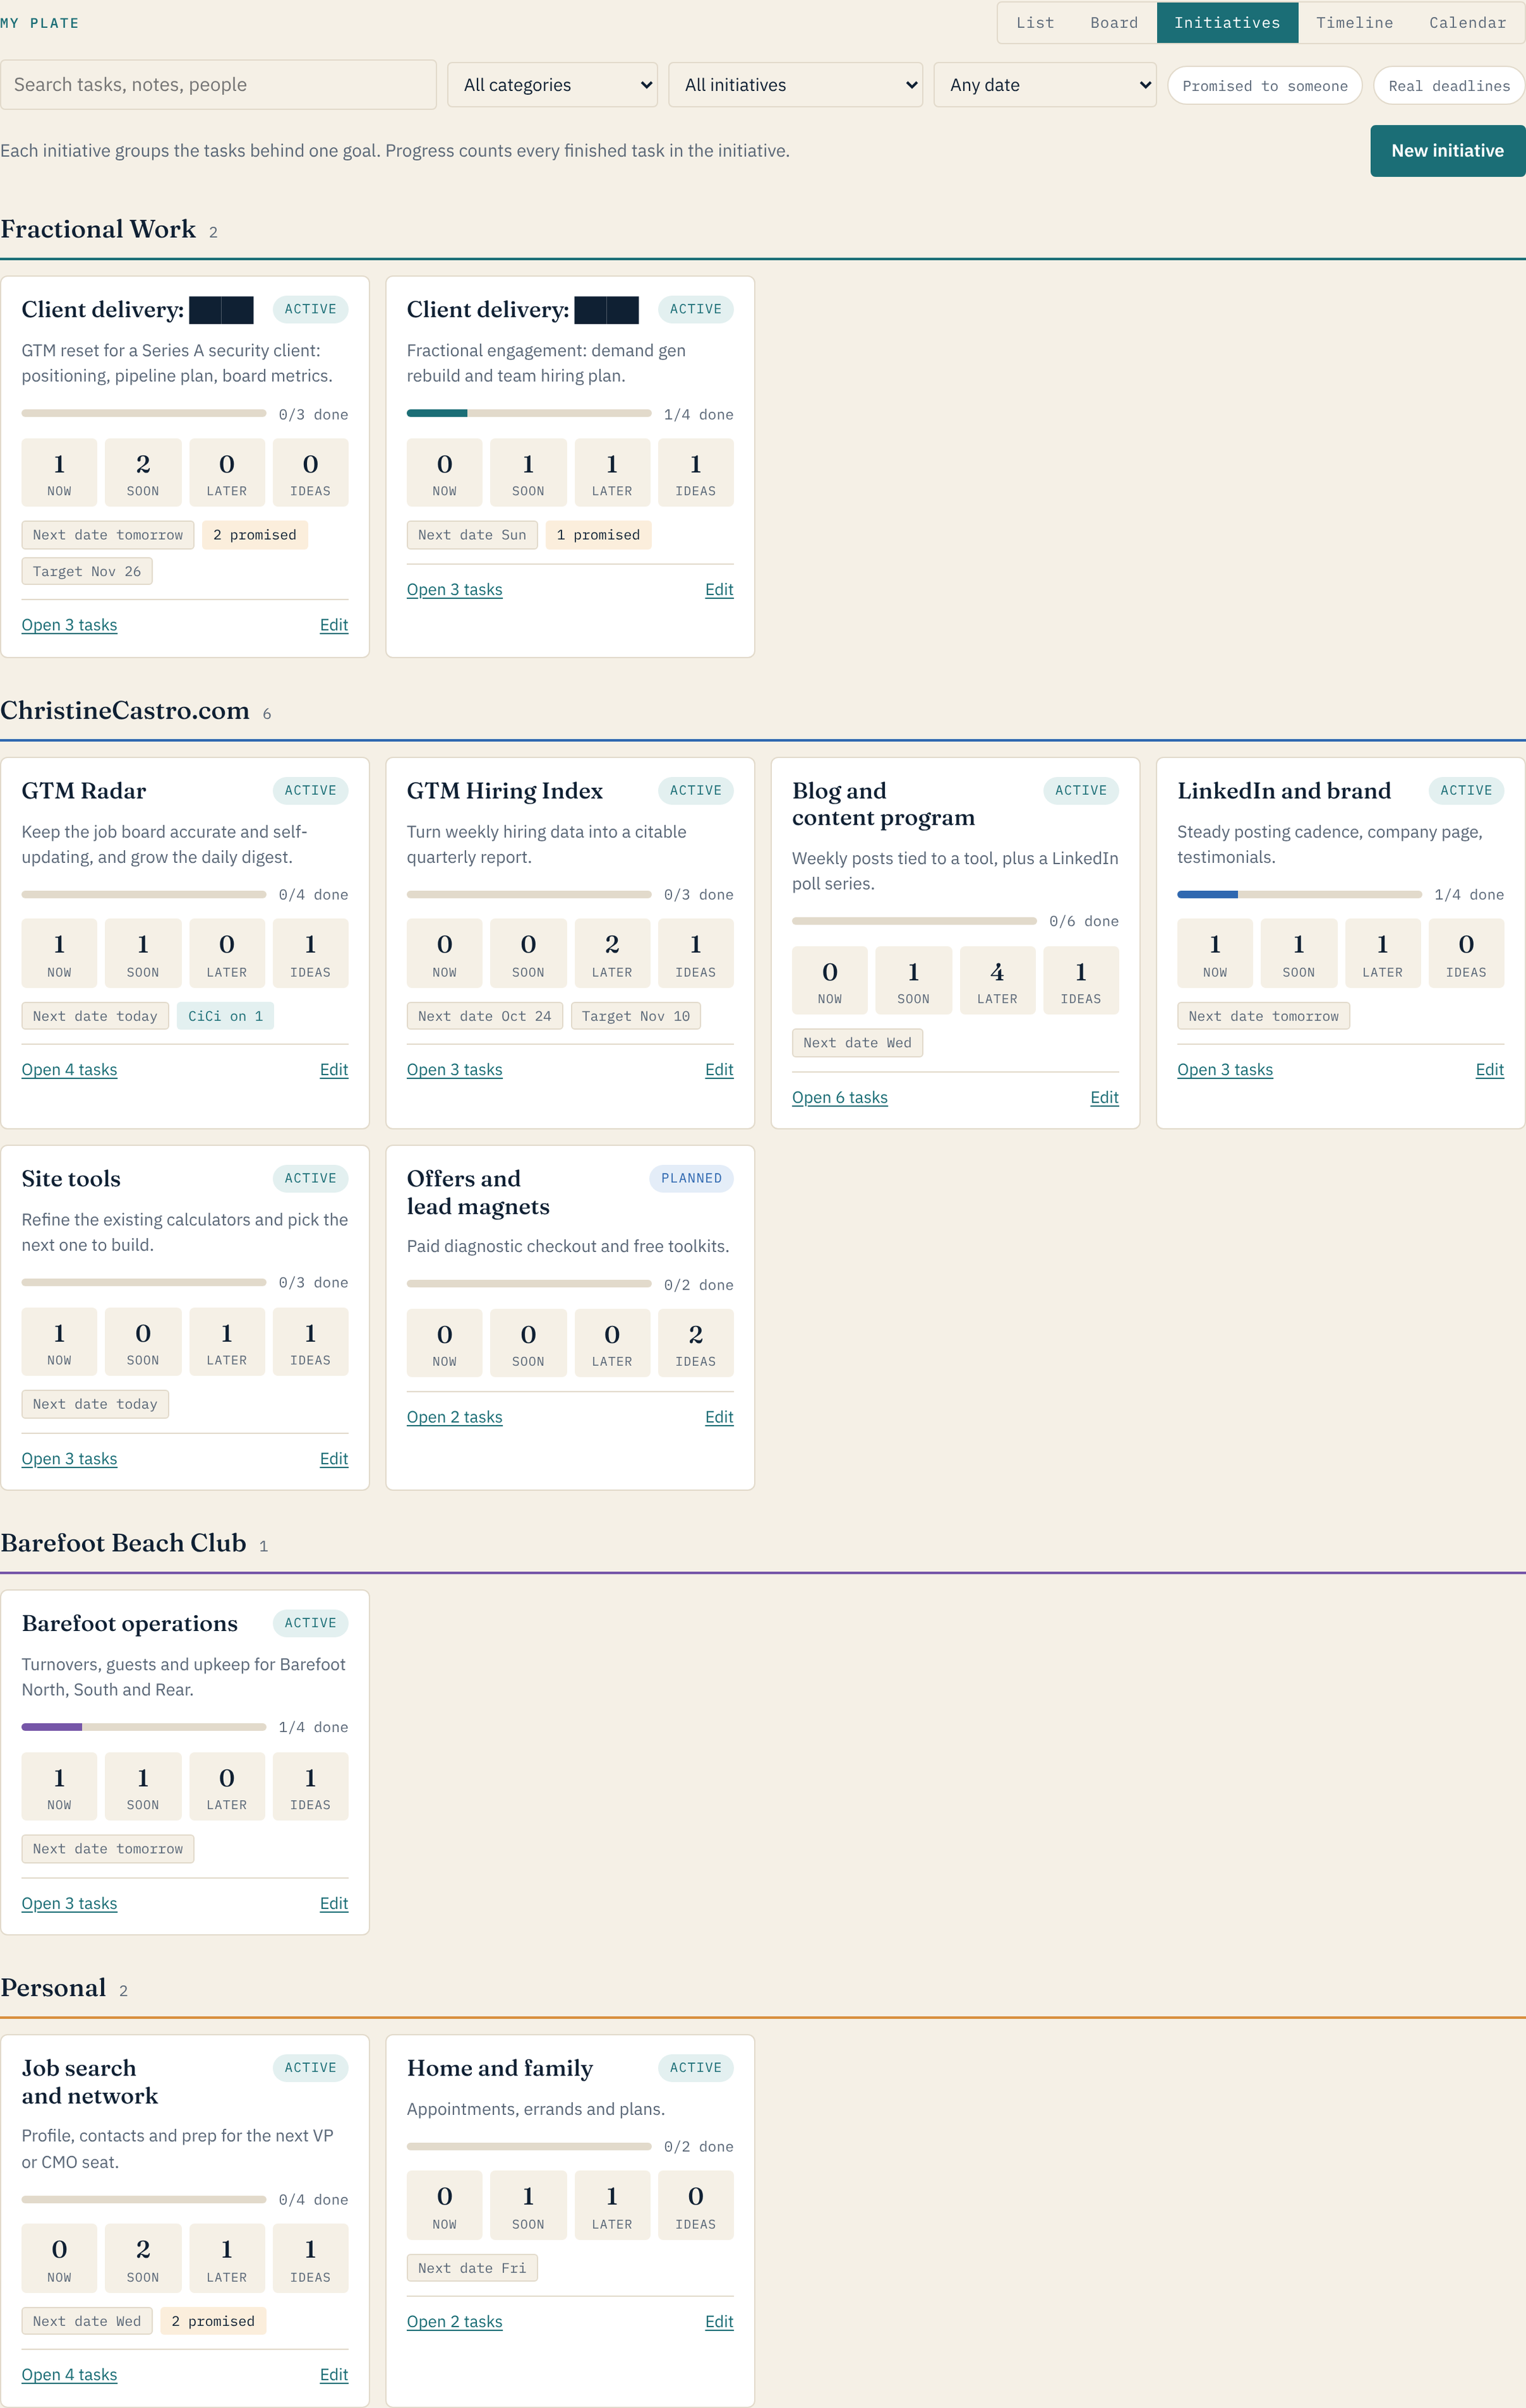Edit the Blog and content program initiative

(1104, 1097)
